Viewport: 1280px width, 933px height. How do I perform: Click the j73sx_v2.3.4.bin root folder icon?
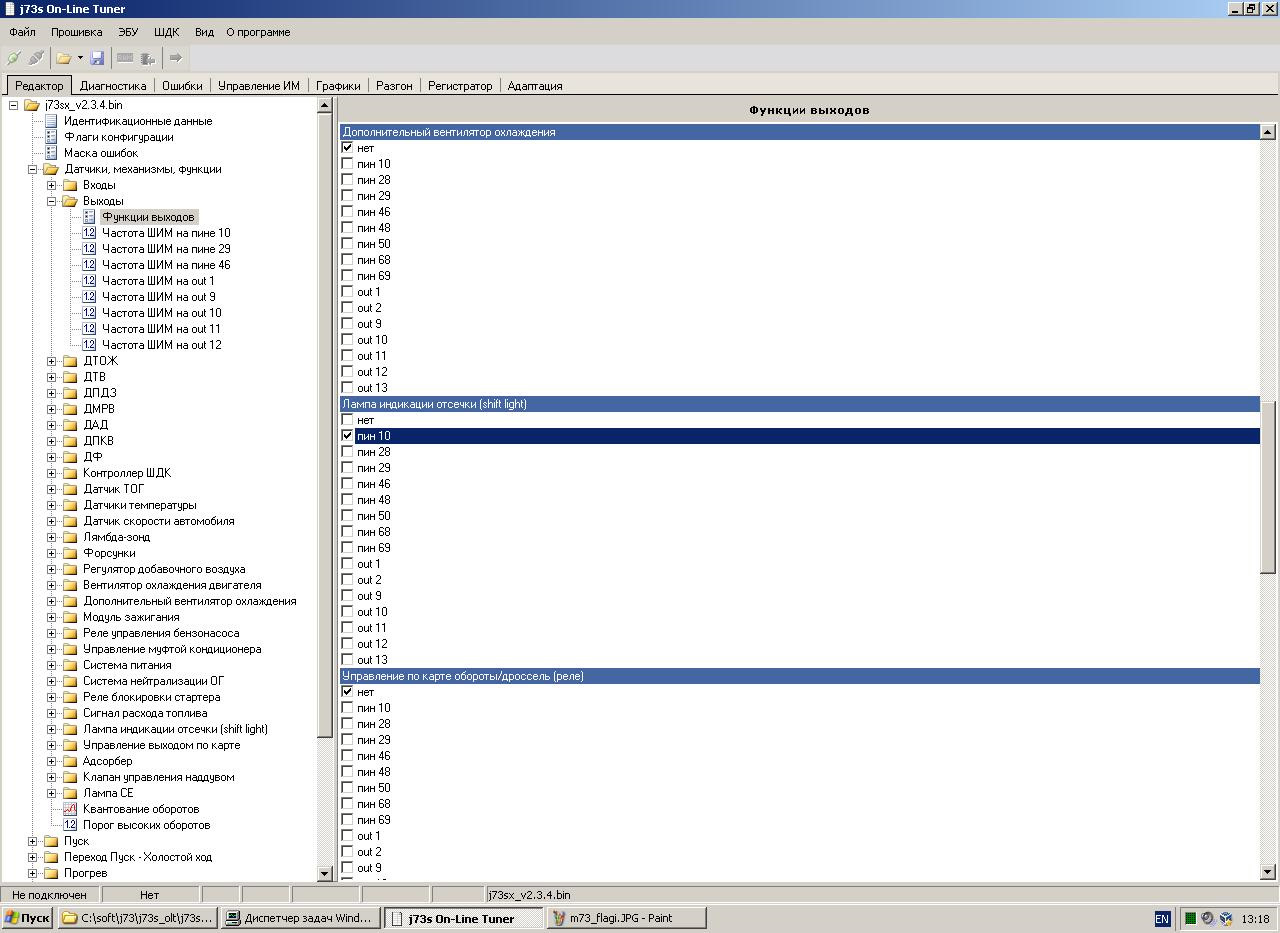32,105
